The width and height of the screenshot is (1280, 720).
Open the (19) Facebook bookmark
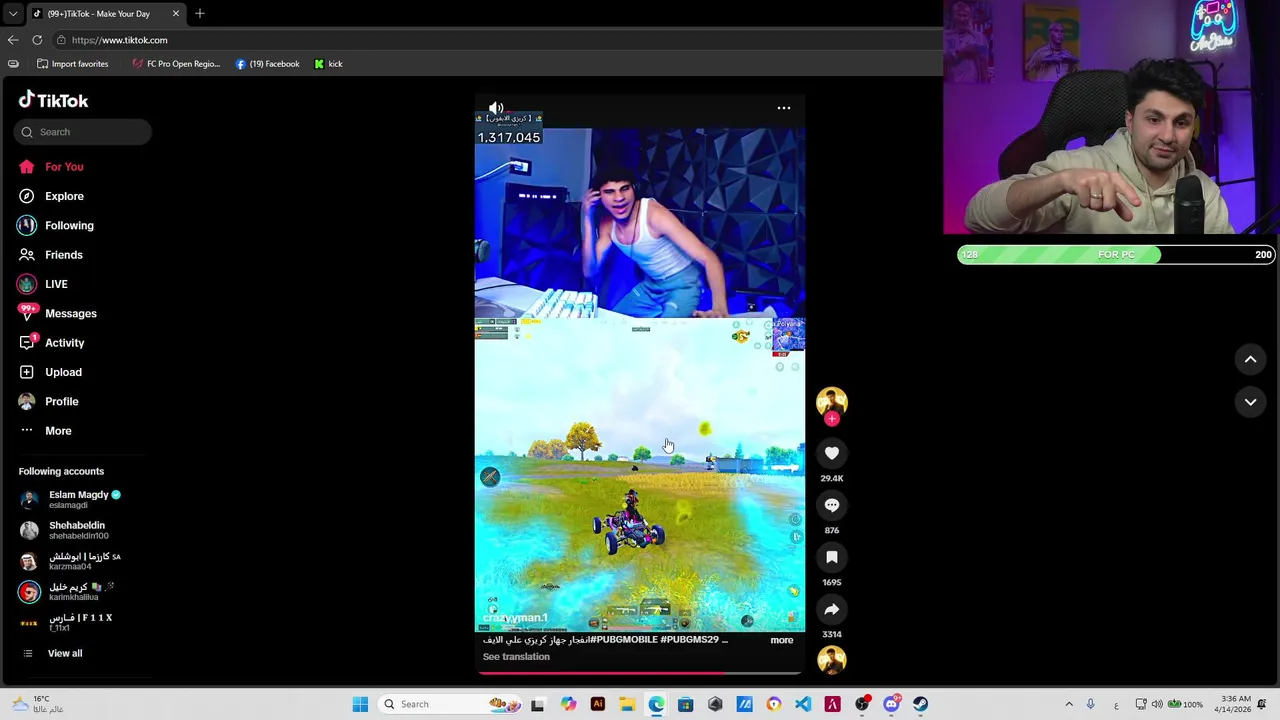267,64
